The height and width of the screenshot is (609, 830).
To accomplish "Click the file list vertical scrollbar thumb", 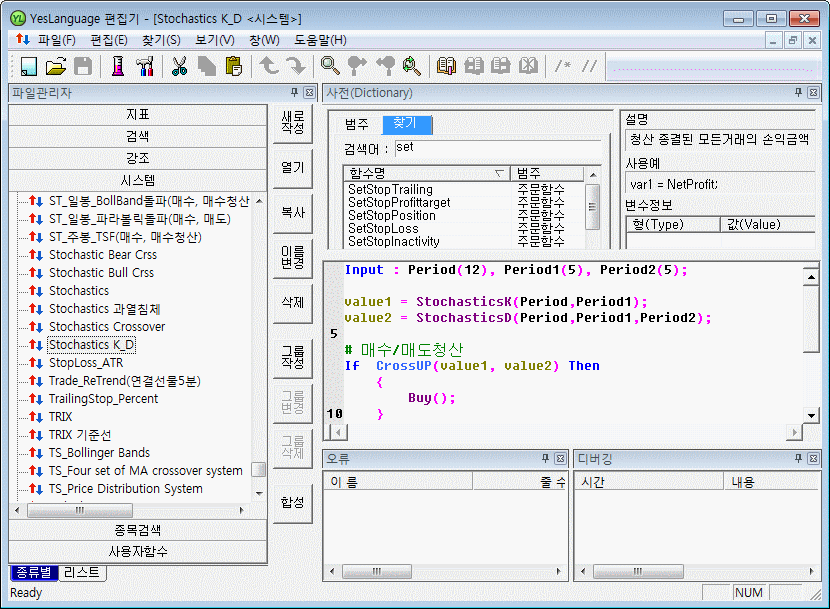I will coord(259,469).
